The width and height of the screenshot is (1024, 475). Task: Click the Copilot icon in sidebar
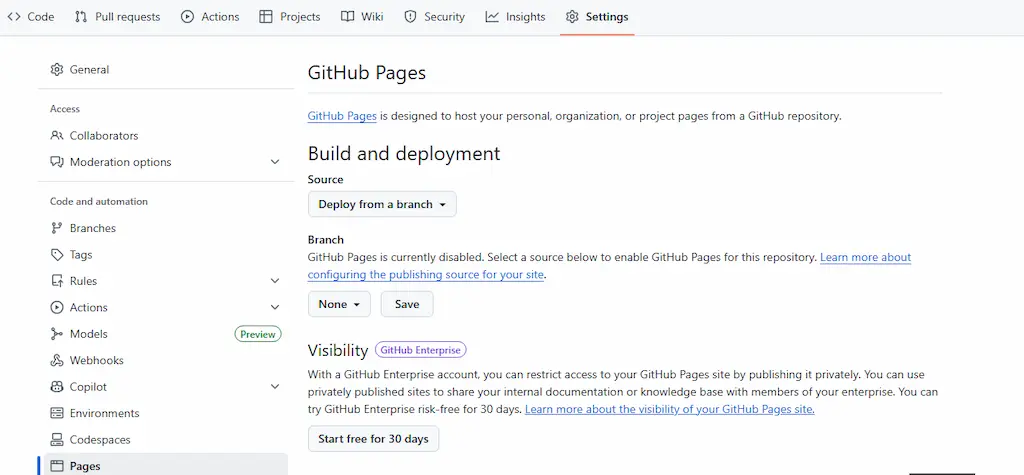click(57, 387)
